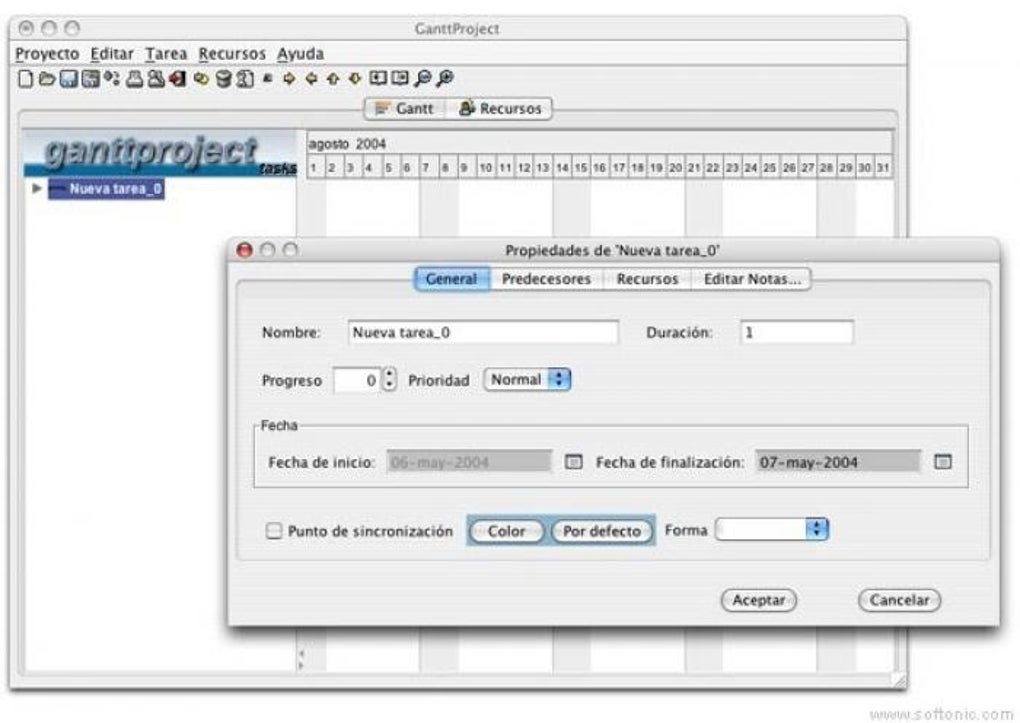Viewport: 1020px width, 723px height.
Task: Click the yellow new task icon
Action: click(x=201, y=79)
